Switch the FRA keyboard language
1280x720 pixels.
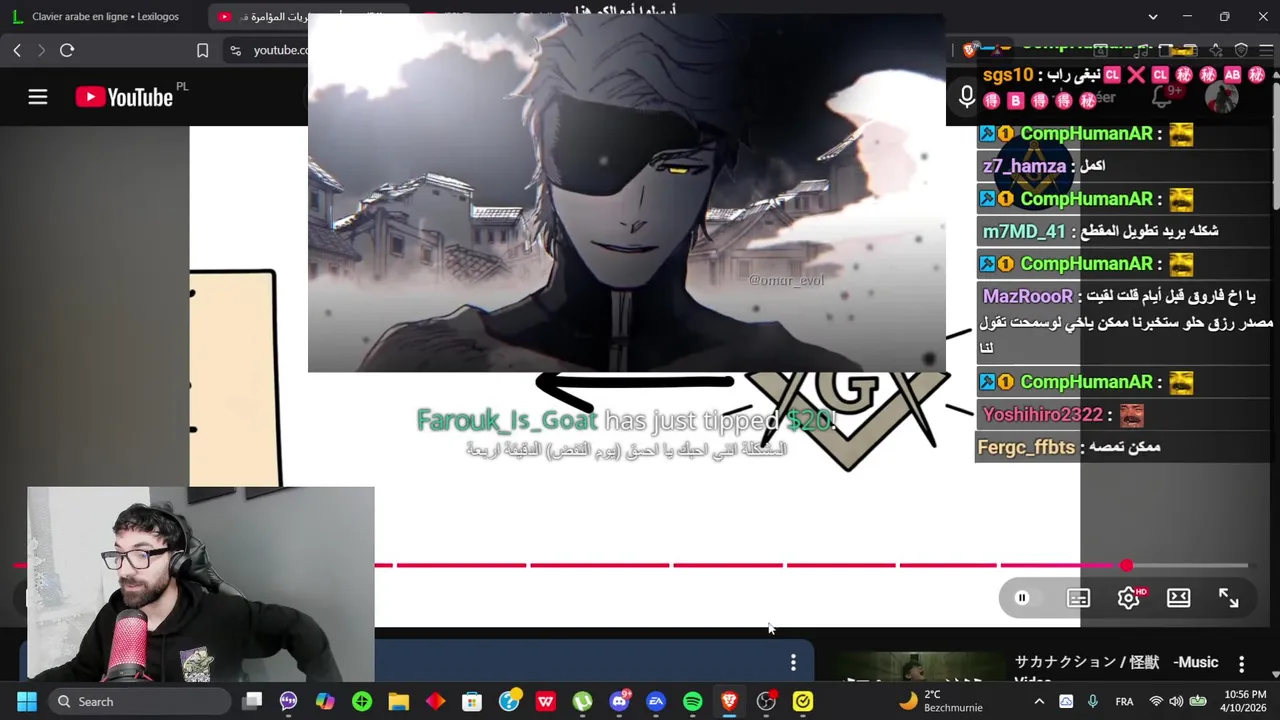(1124, 701)
